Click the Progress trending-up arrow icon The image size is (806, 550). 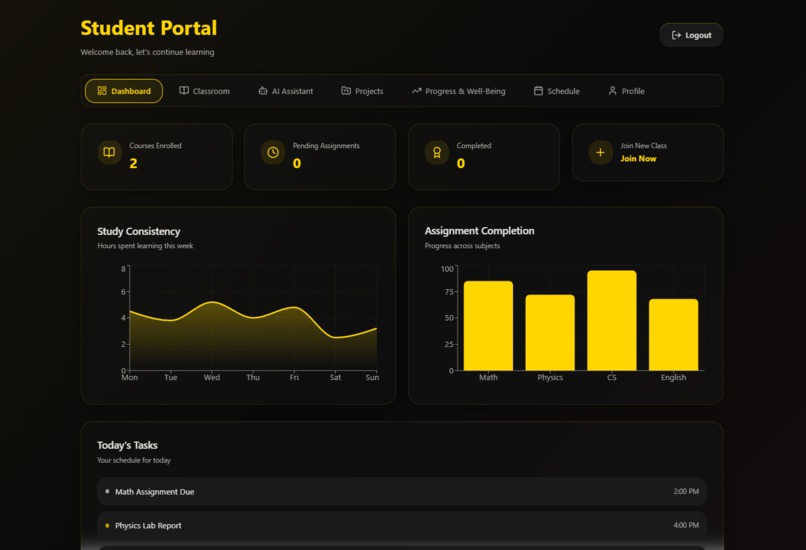pyautogui.click(x=416, y=90)
